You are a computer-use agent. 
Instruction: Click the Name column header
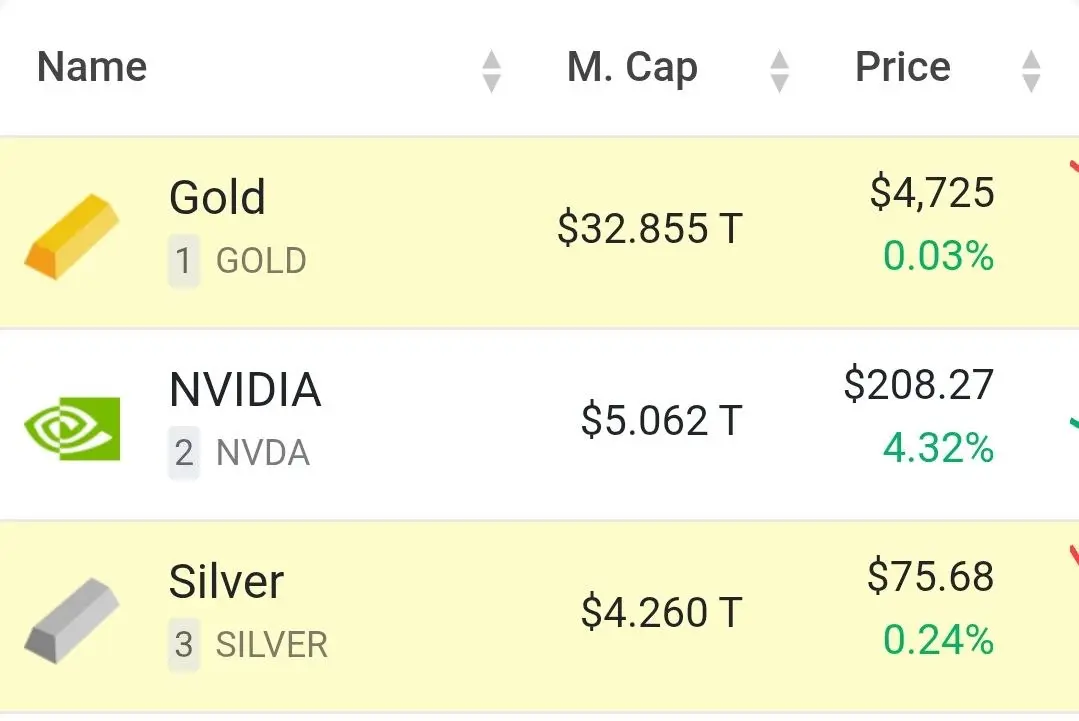click(x=92, y=68)
